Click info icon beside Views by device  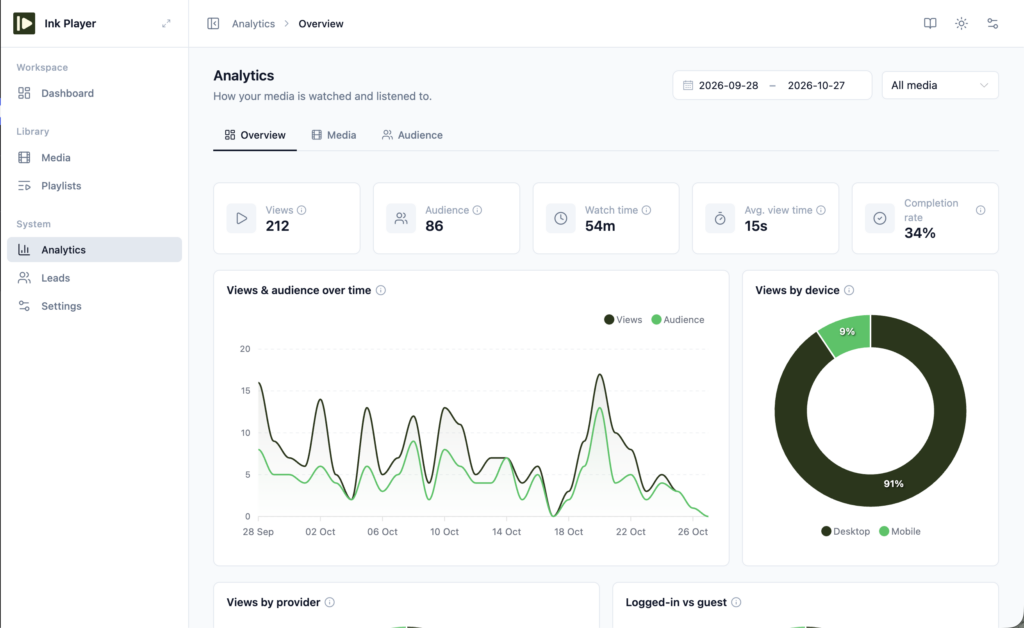849,290
